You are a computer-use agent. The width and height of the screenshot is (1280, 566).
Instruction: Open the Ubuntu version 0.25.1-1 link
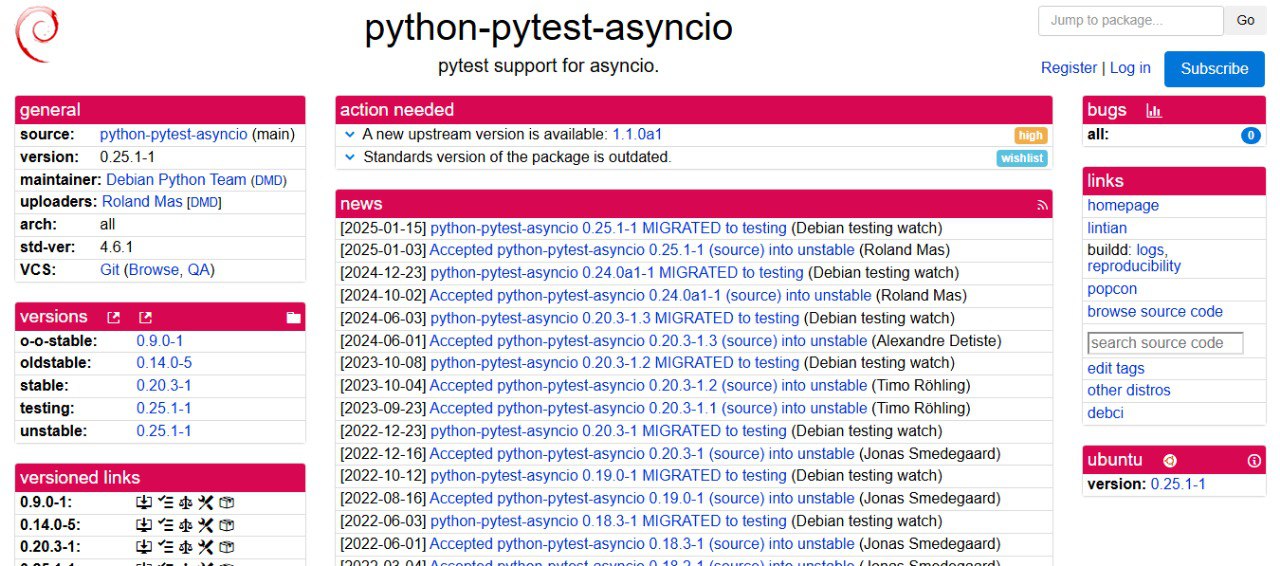pyautogui.click(x=1178, y=484)
